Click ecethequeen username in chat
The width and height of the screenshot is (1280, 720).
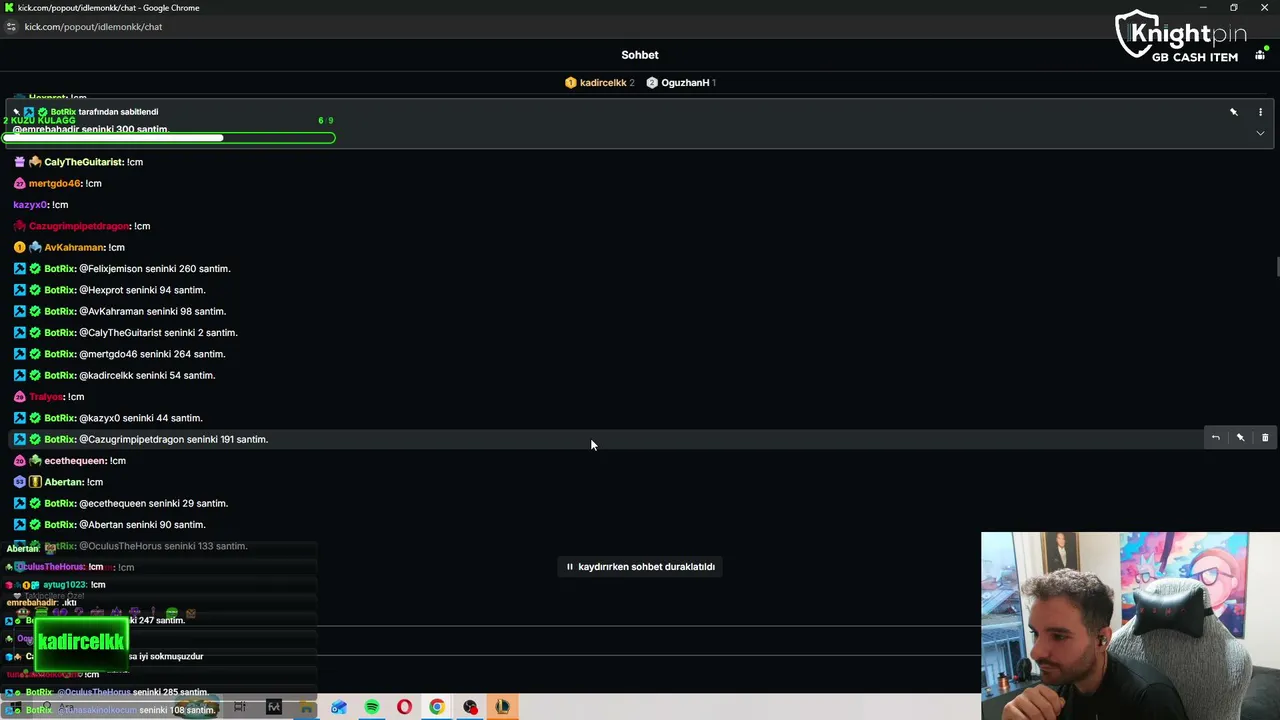click(75, 461)
